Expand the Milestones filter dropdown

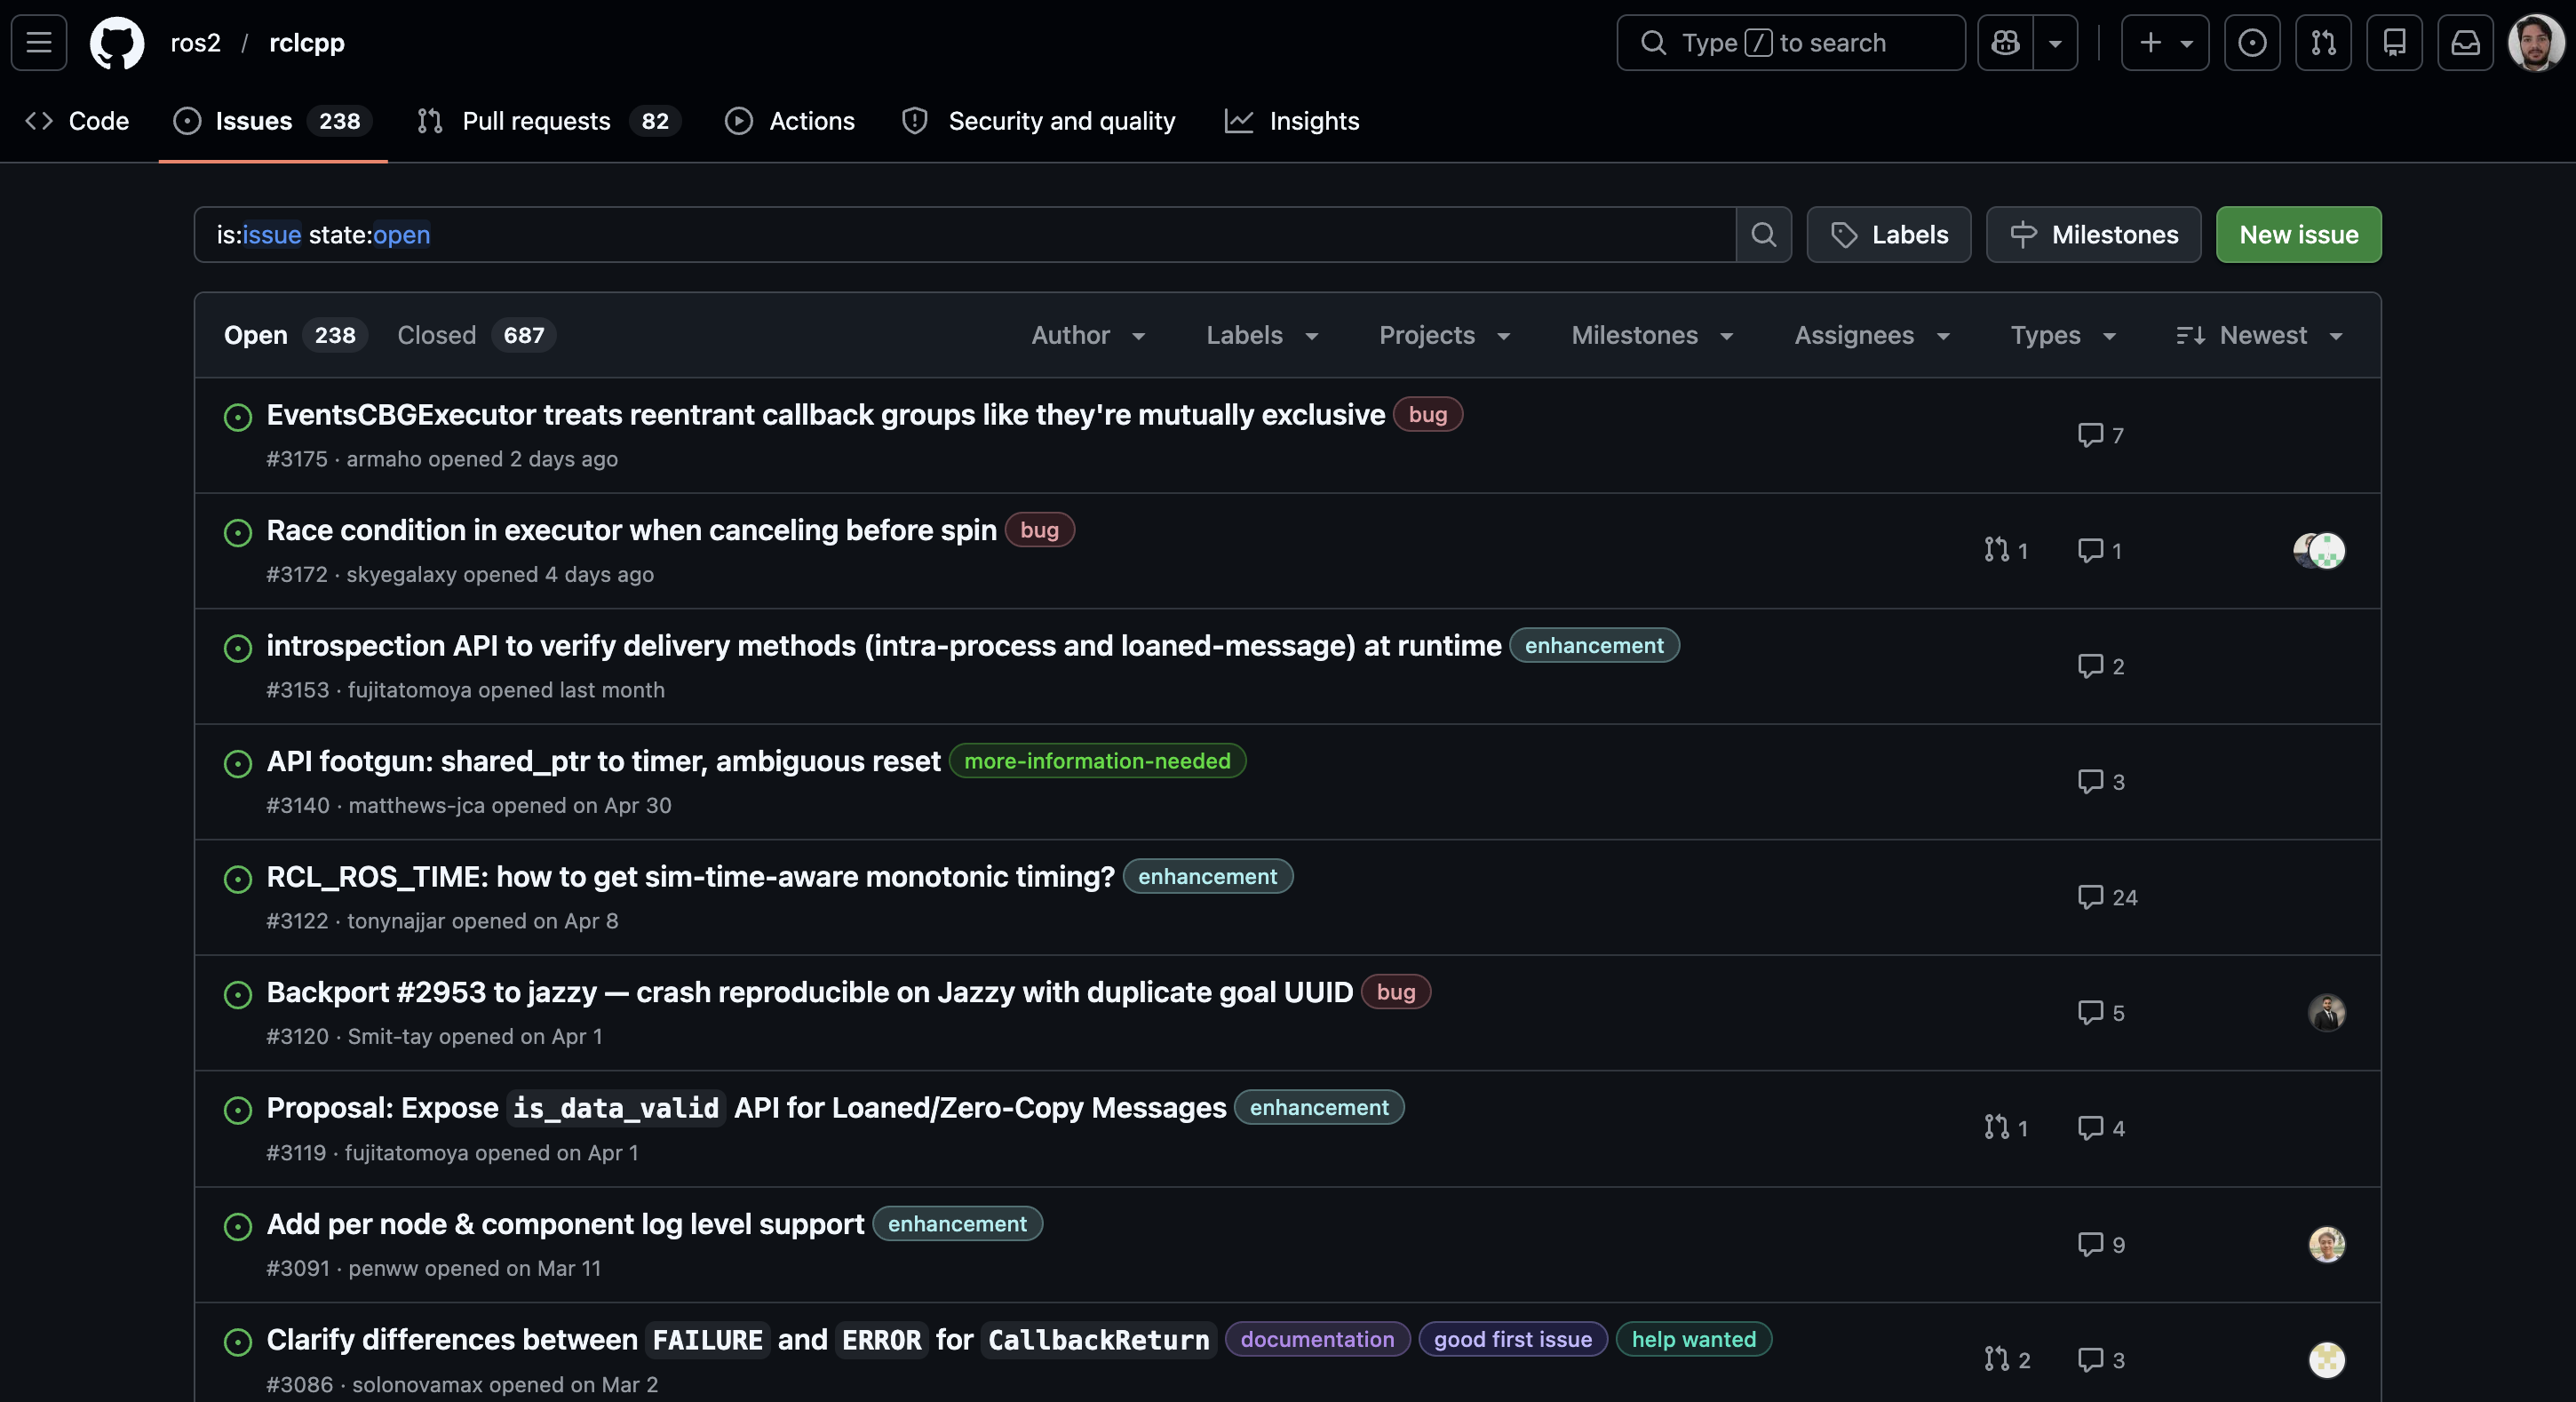[1652, 335]
